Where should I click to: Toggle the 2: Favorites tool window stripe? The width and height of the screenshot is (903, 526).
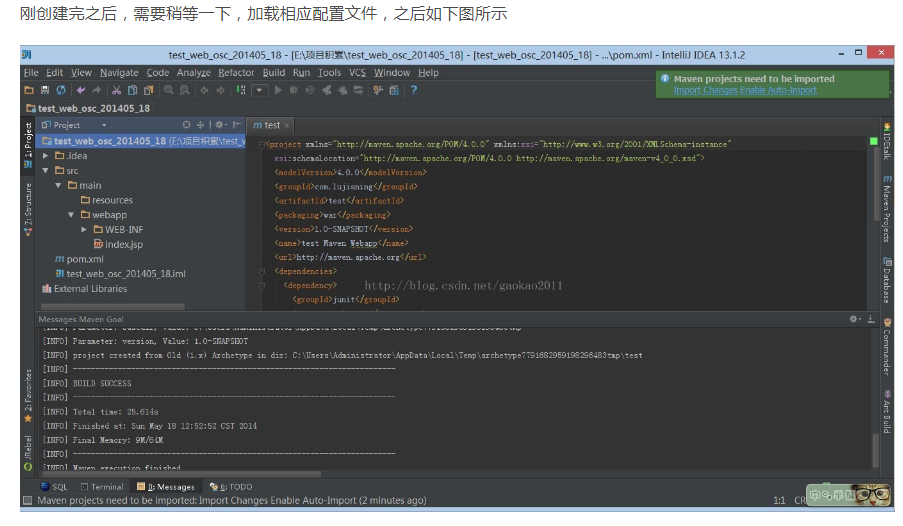pos(27,396)
